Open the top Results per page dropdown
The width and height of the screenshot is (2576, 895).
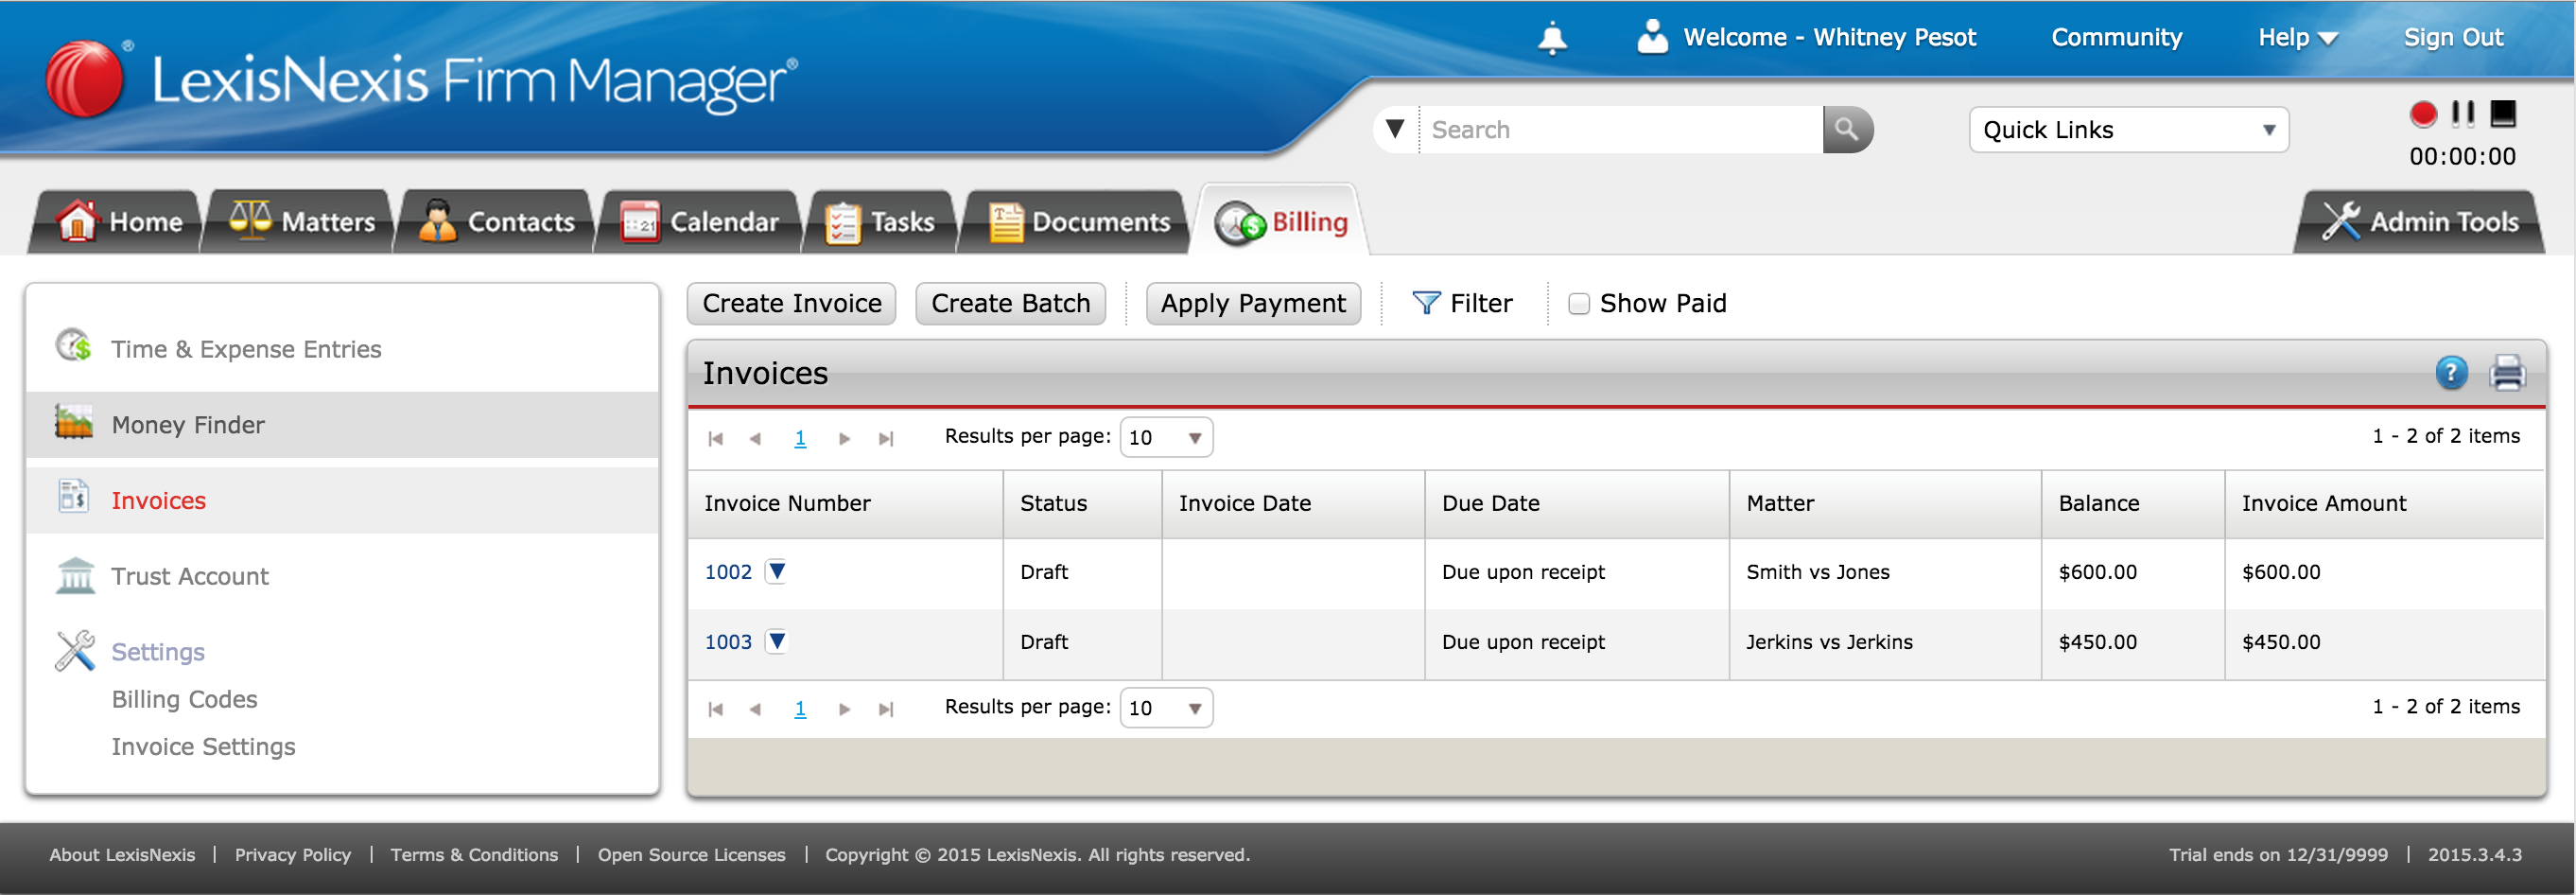tap(1165, 438)
